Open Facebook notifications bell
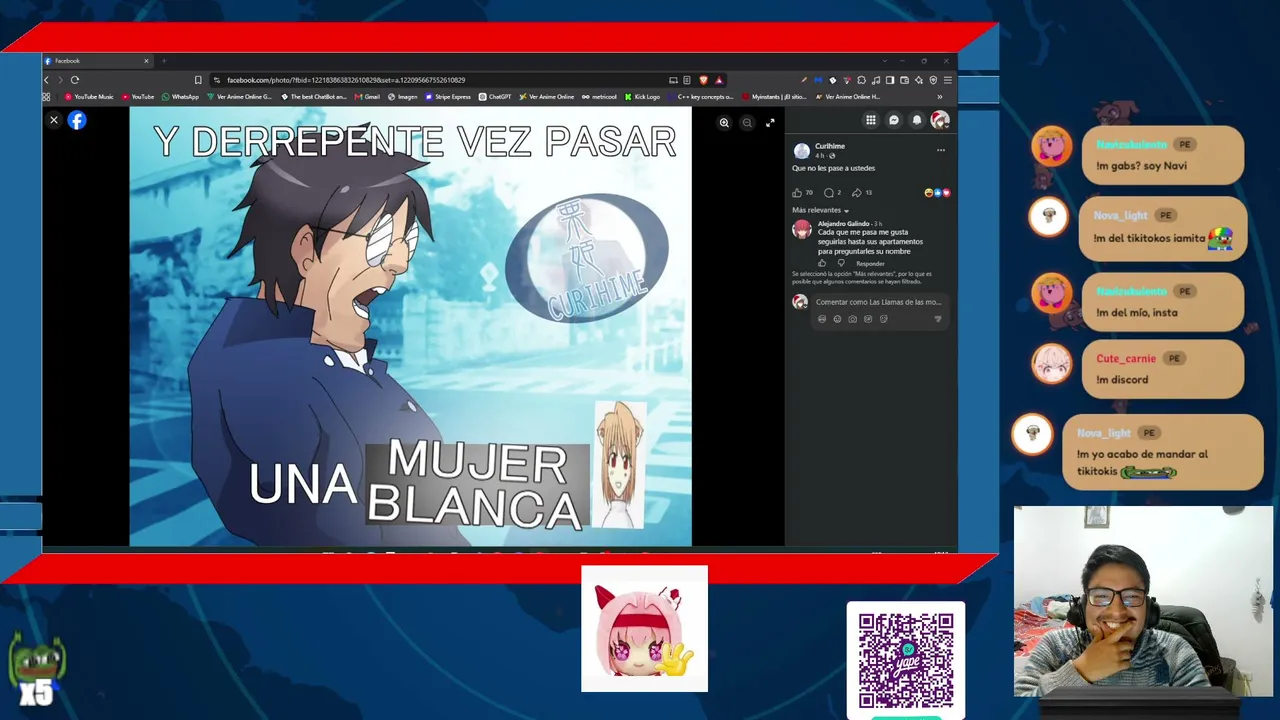1280x720 pixels. (917, 120)
